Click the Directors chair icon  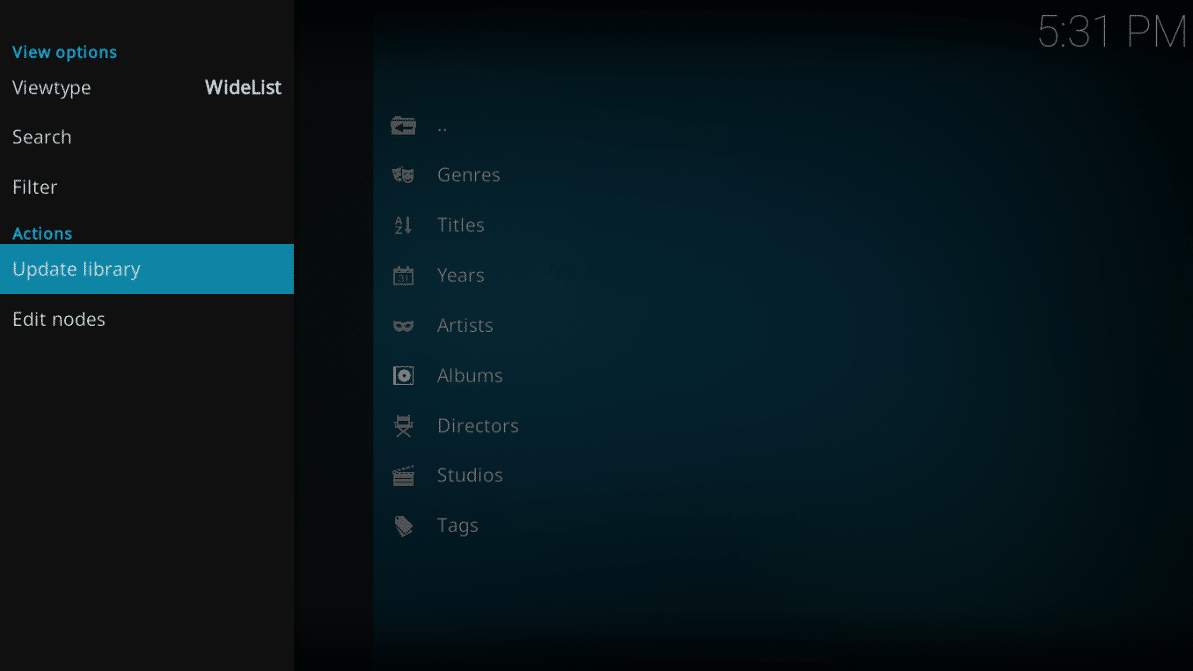click(403, 425)
